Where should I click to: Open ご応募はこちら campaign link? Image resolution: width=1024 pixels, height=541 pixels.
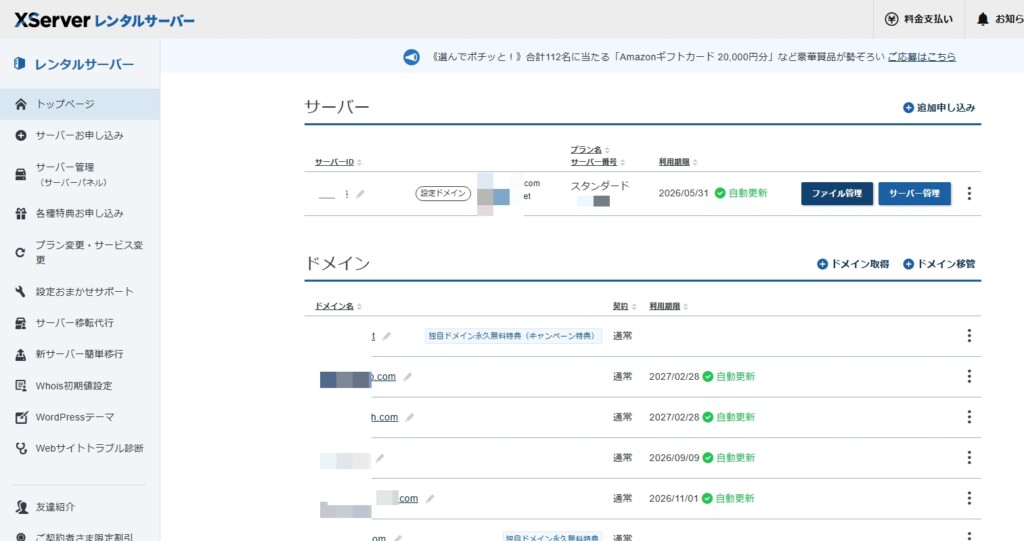click(x=921, y=57)
